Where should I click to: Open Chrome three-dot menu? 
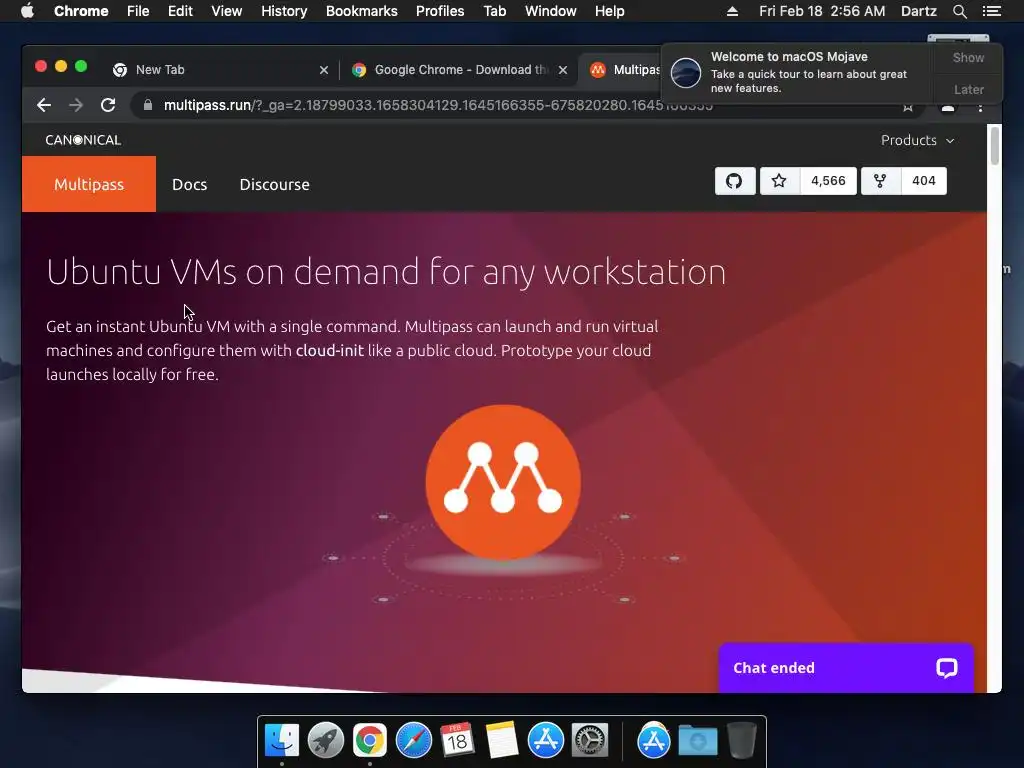coord(980,108)
